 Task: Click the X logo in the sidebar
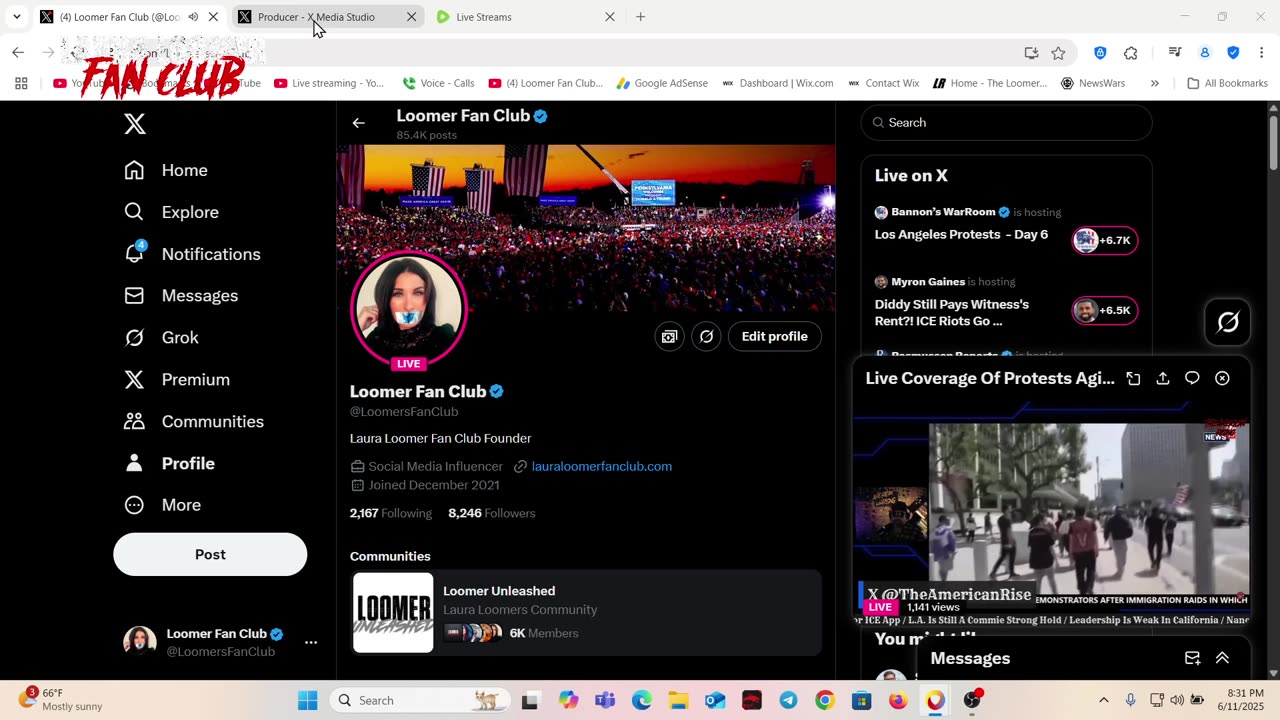pyautogui.click(x=135, y=124)
